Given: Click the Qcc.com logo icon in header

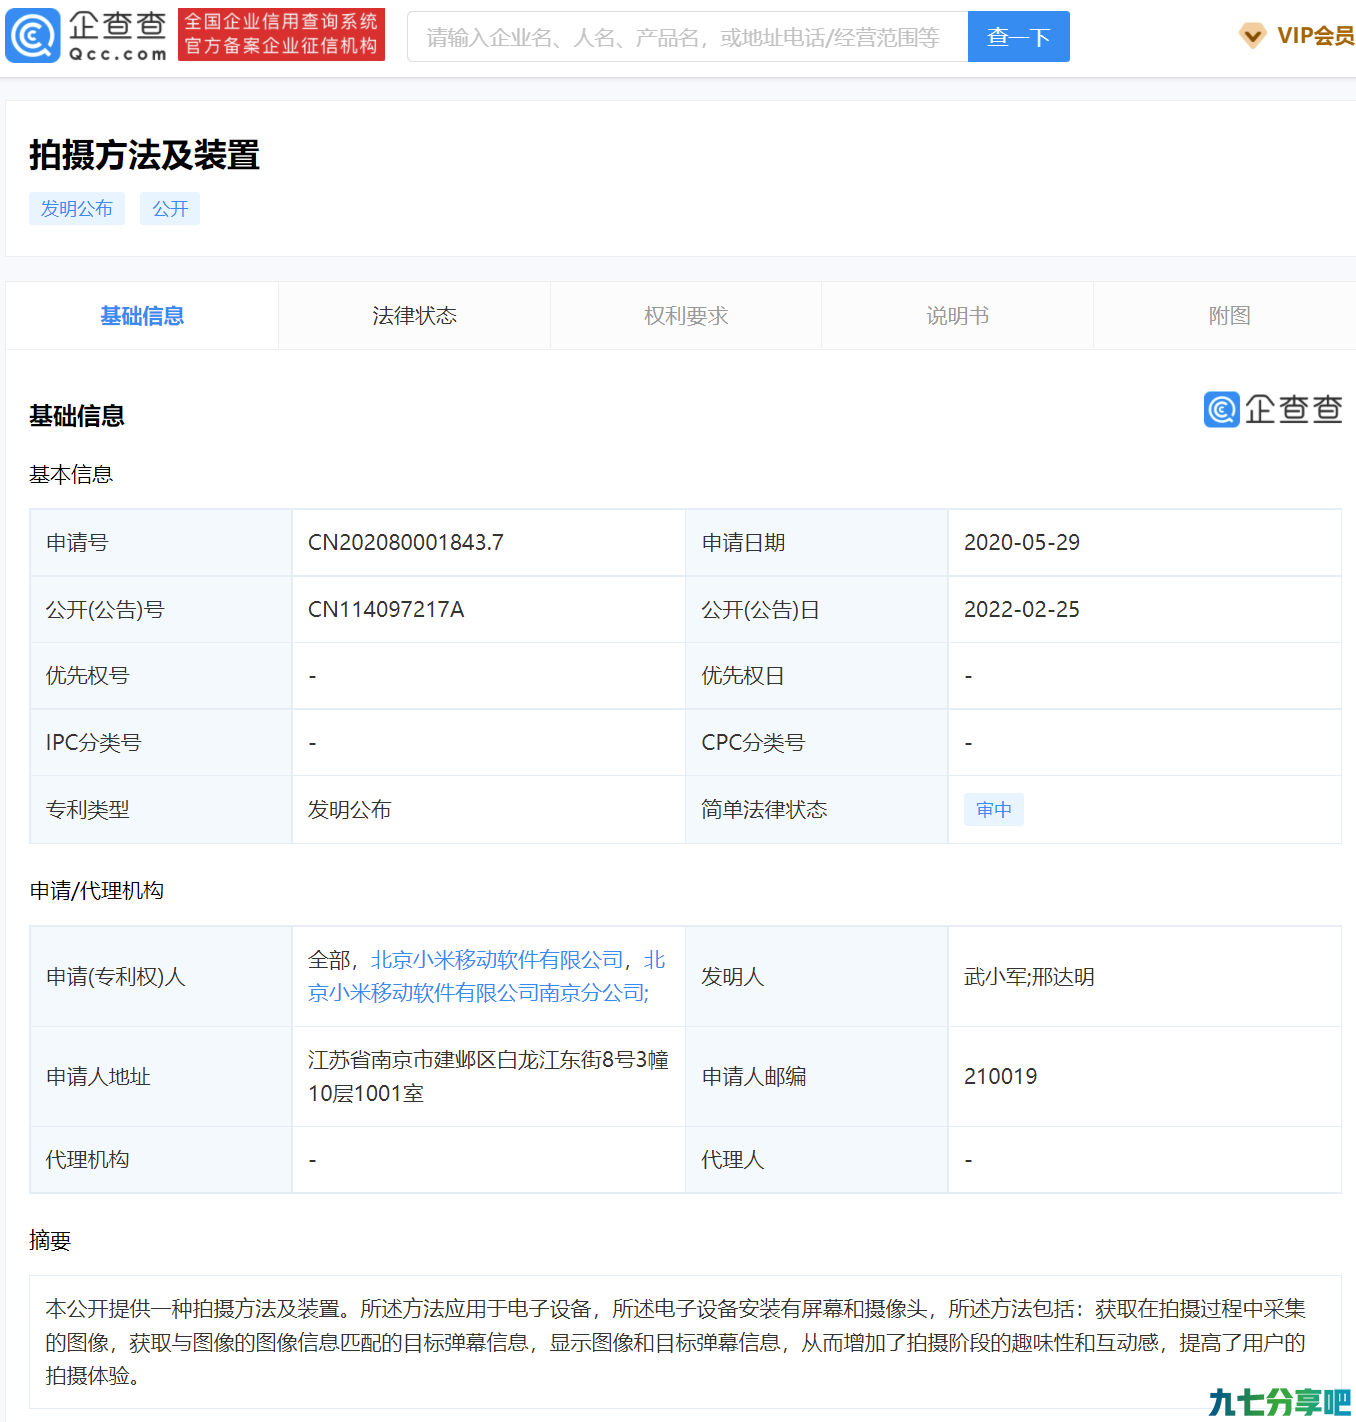Looking at the screenshot, I should pyautogui.click(x=34, y=36).
